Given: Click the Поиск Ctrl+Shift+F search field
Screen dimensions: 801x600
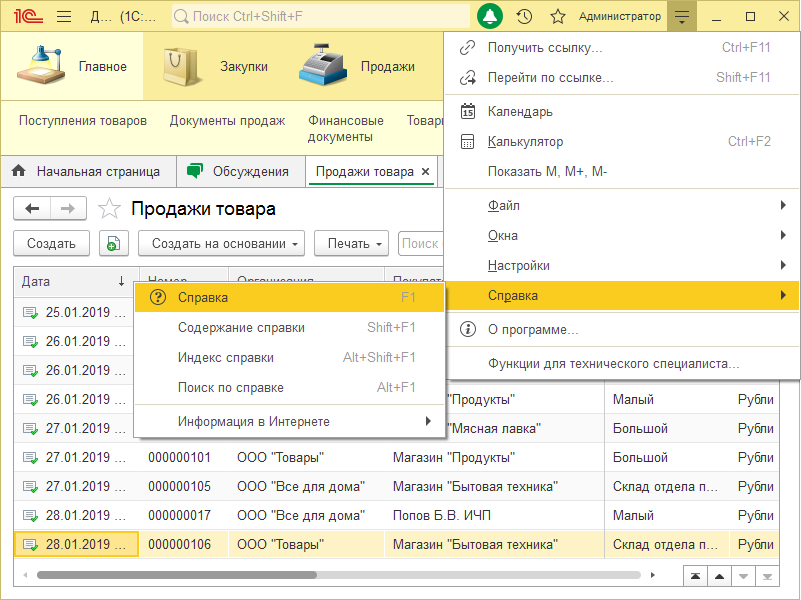Looking at the screenshot, I should [320, 16].
